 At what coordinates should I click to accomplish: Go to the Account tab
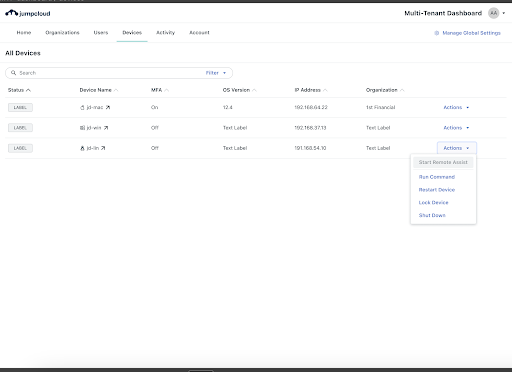coord(199,33)
